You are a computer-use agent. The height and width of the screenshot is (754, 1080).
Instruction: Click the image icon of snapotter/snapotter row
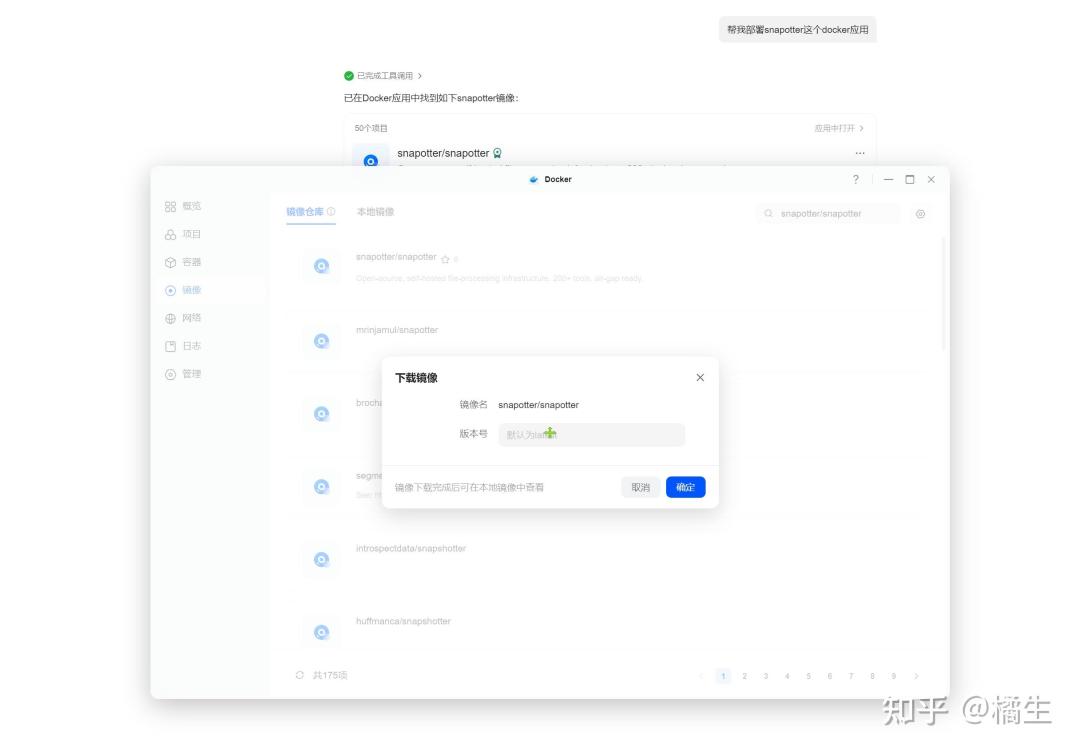(x=321, y=266)
